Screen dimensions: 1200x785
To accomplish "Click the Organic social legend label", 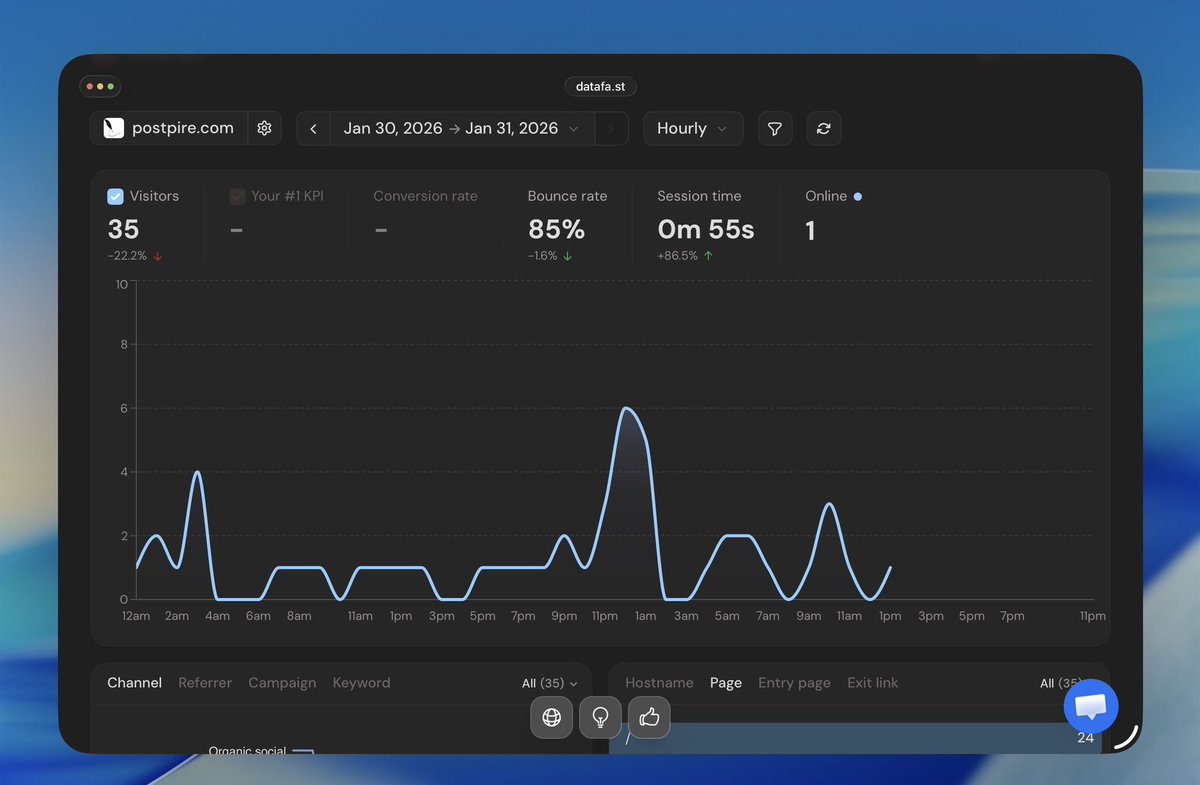I will (247, 750).
